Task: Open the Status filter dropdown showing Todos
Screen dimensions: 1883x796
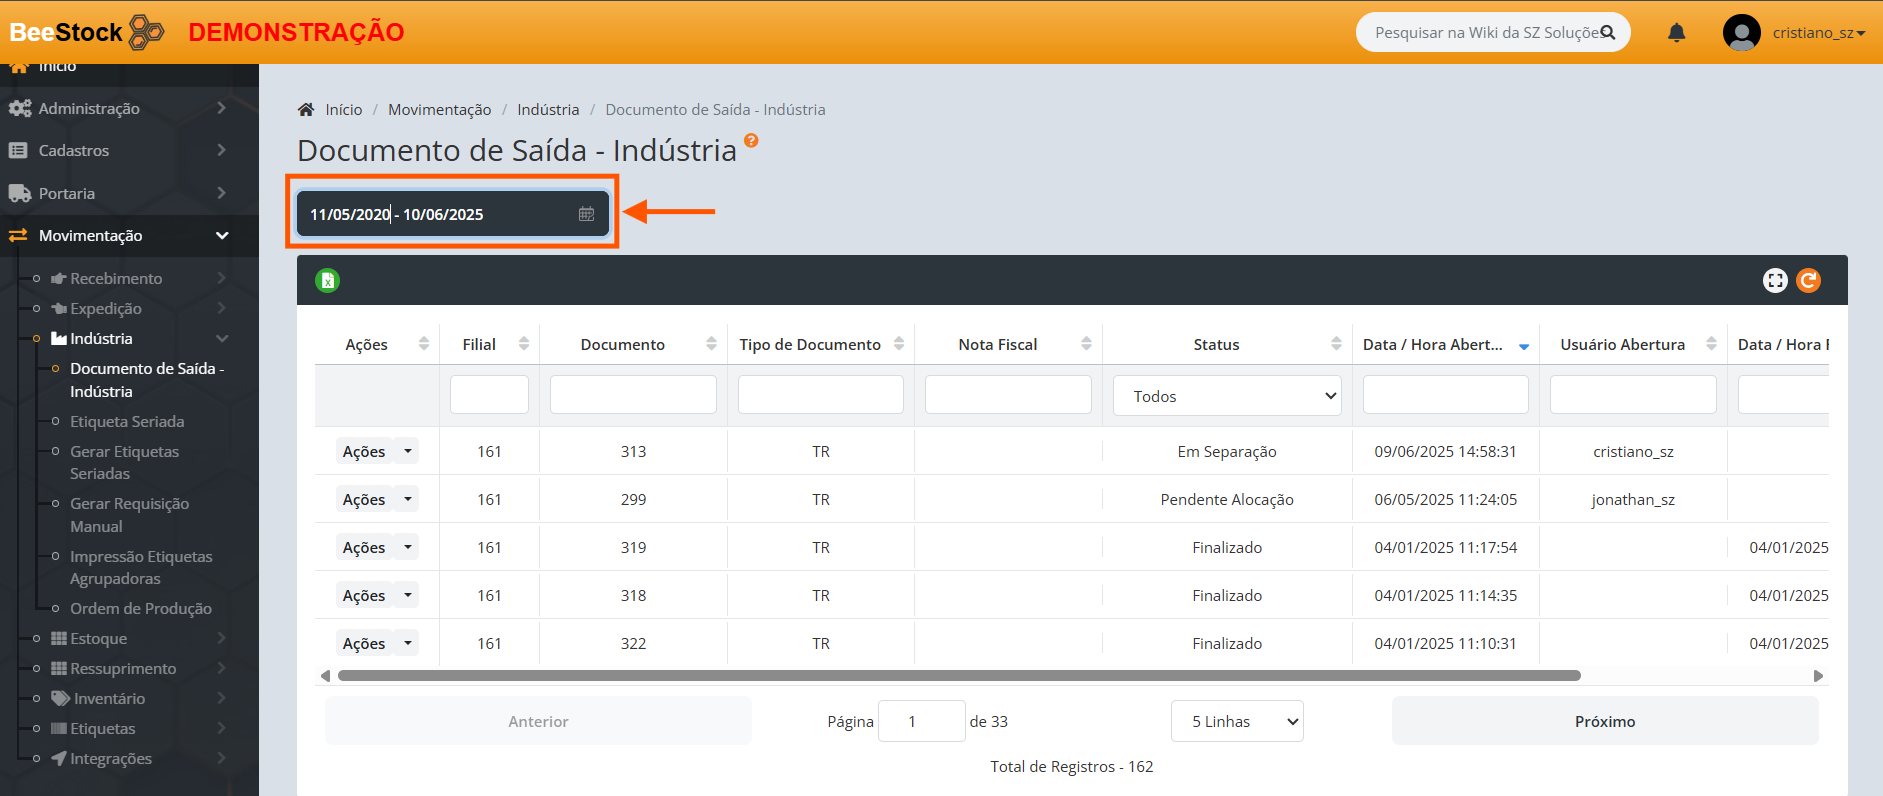Action: [x=1227, y=396]
